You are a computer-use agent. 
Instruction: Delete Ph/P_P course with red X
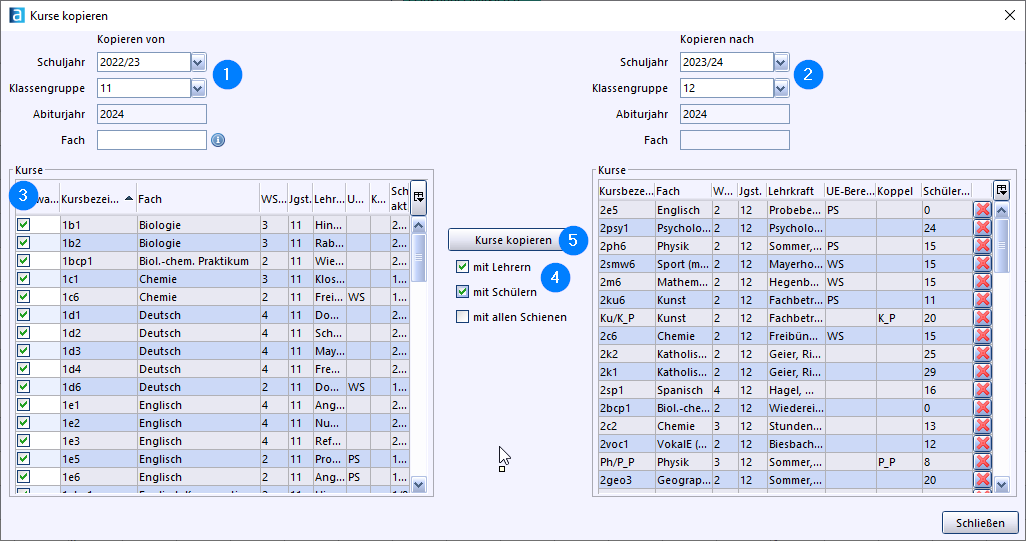[x=982, y=461]
